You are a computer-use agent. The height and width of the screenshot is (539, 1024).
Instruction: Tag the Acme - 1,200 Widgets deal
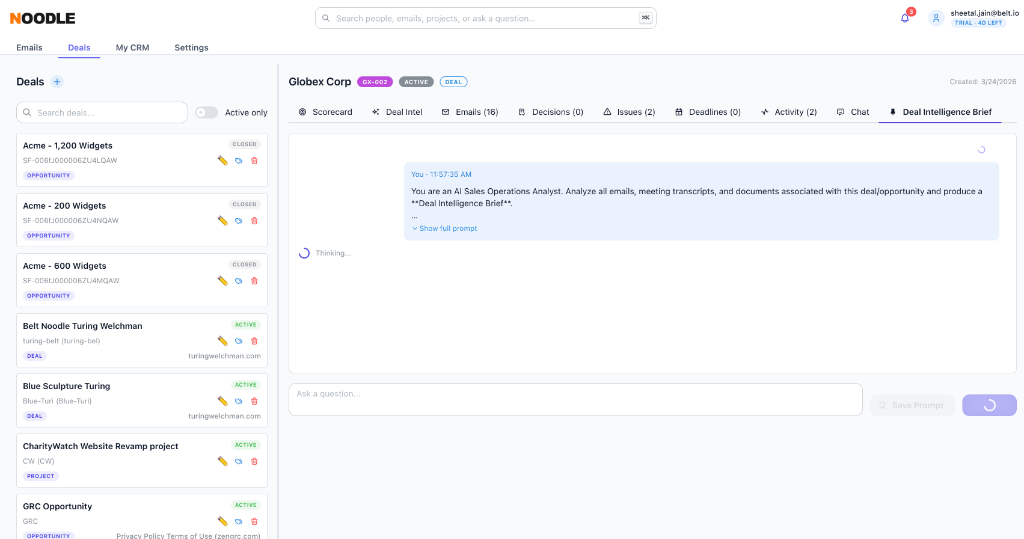point(238,161)
